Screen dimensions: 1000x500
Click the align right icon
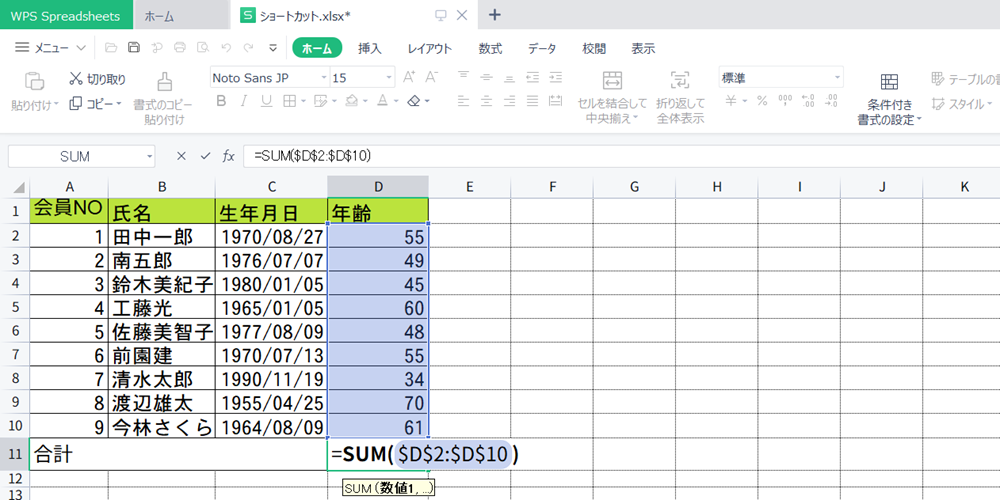click(x=510, y=101)
